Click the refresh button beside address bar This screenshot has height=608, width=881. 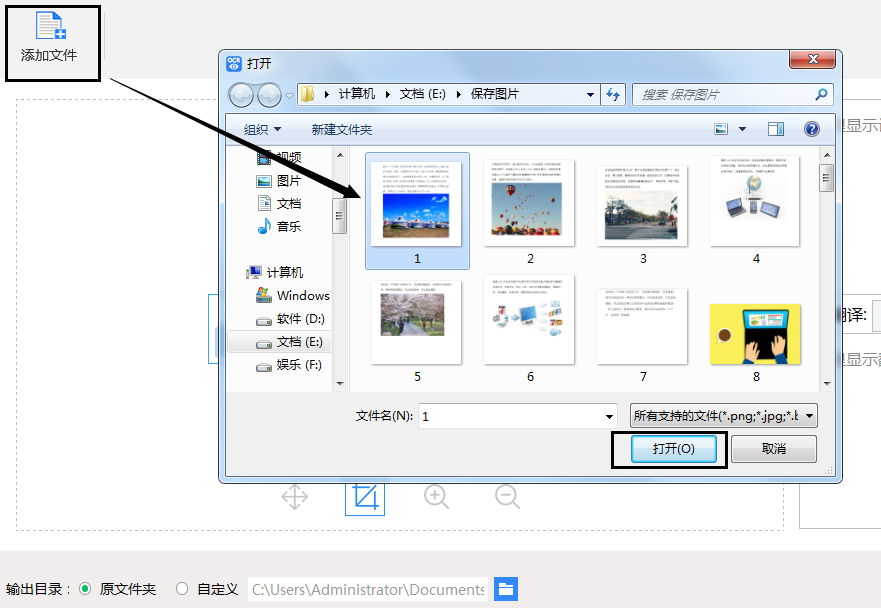613,94
